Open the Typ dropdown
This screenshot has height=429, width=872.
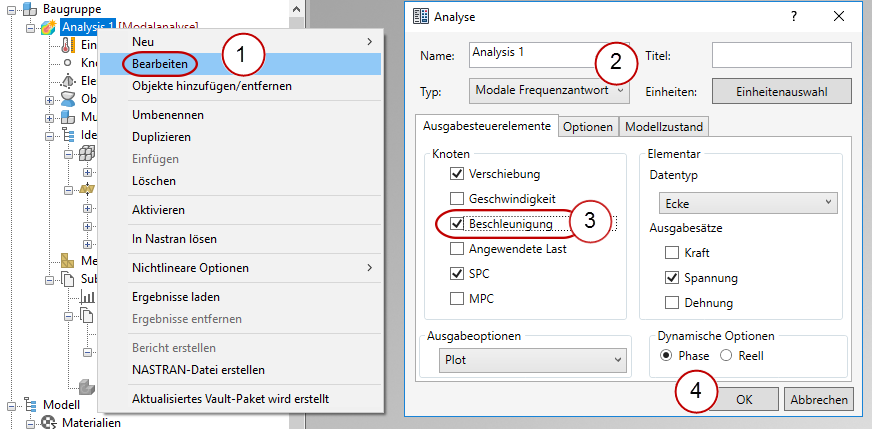(x=549, y=91)
